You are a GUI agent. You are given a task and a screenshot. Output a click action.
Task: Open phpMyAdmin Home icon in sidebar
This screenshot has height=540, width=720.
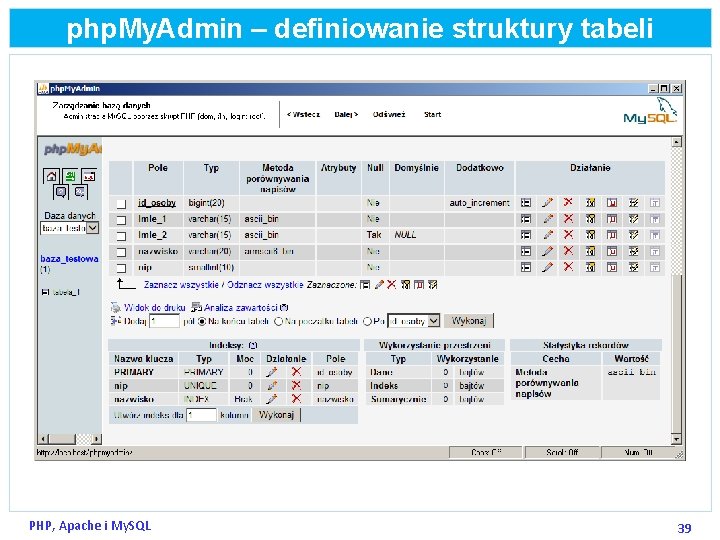coord(51,176)
